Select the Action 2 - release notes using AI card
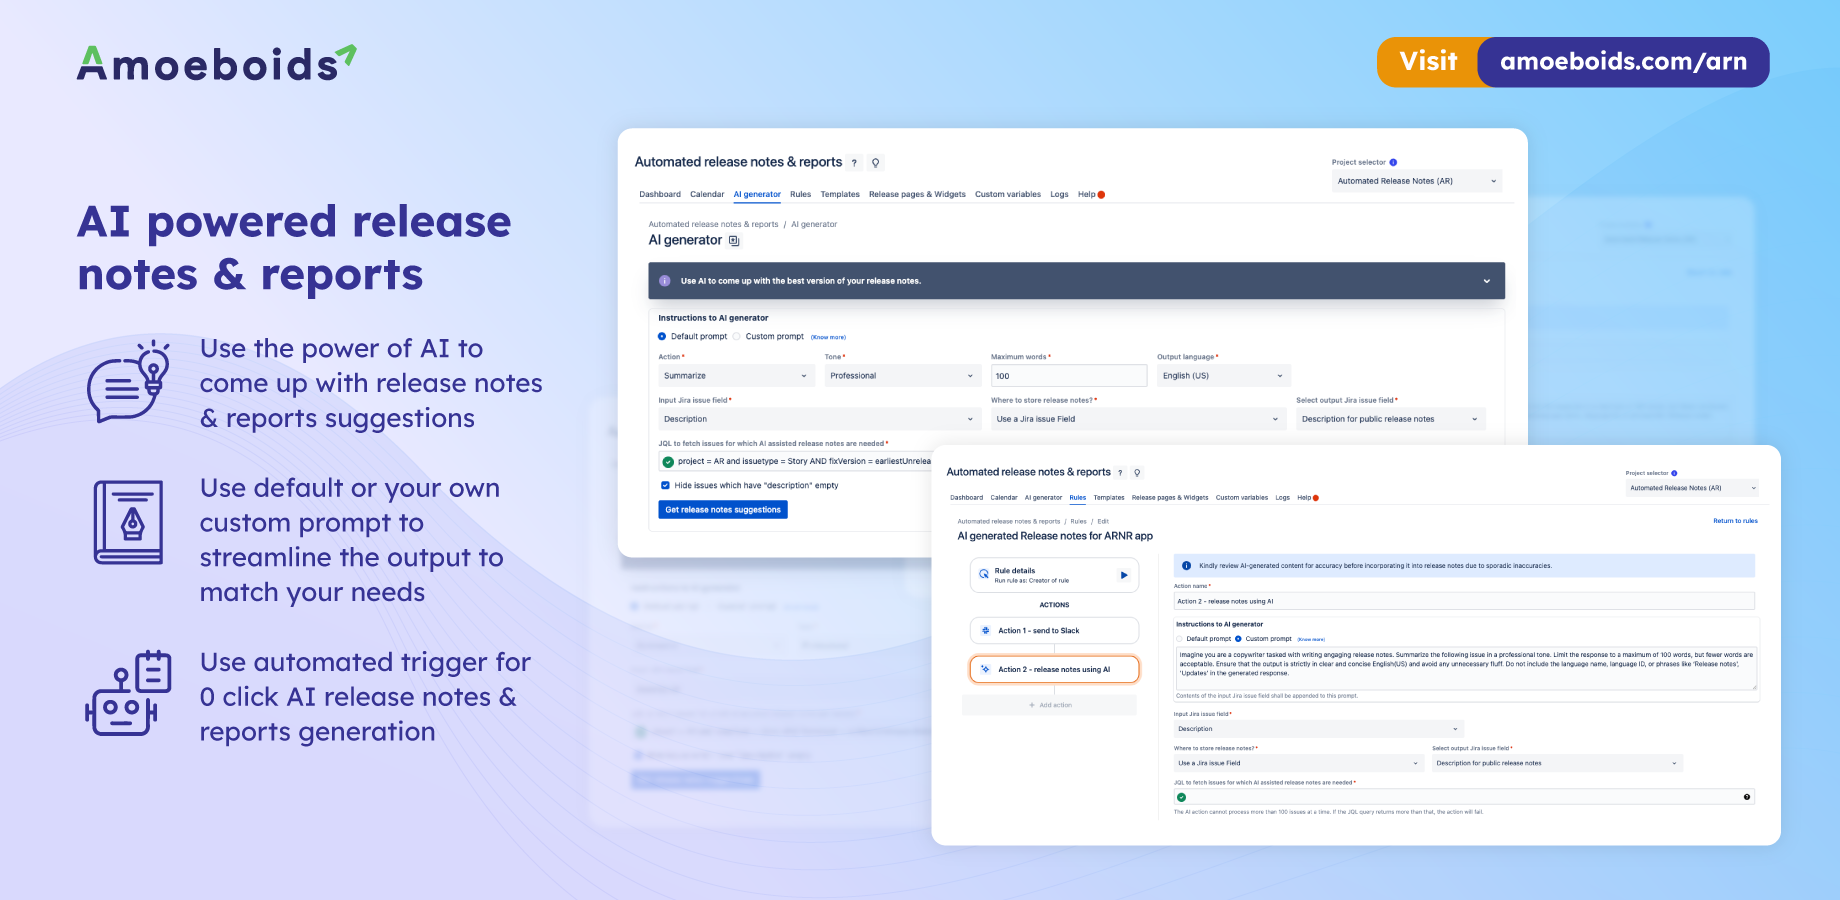 click(x=1054, y=669)
